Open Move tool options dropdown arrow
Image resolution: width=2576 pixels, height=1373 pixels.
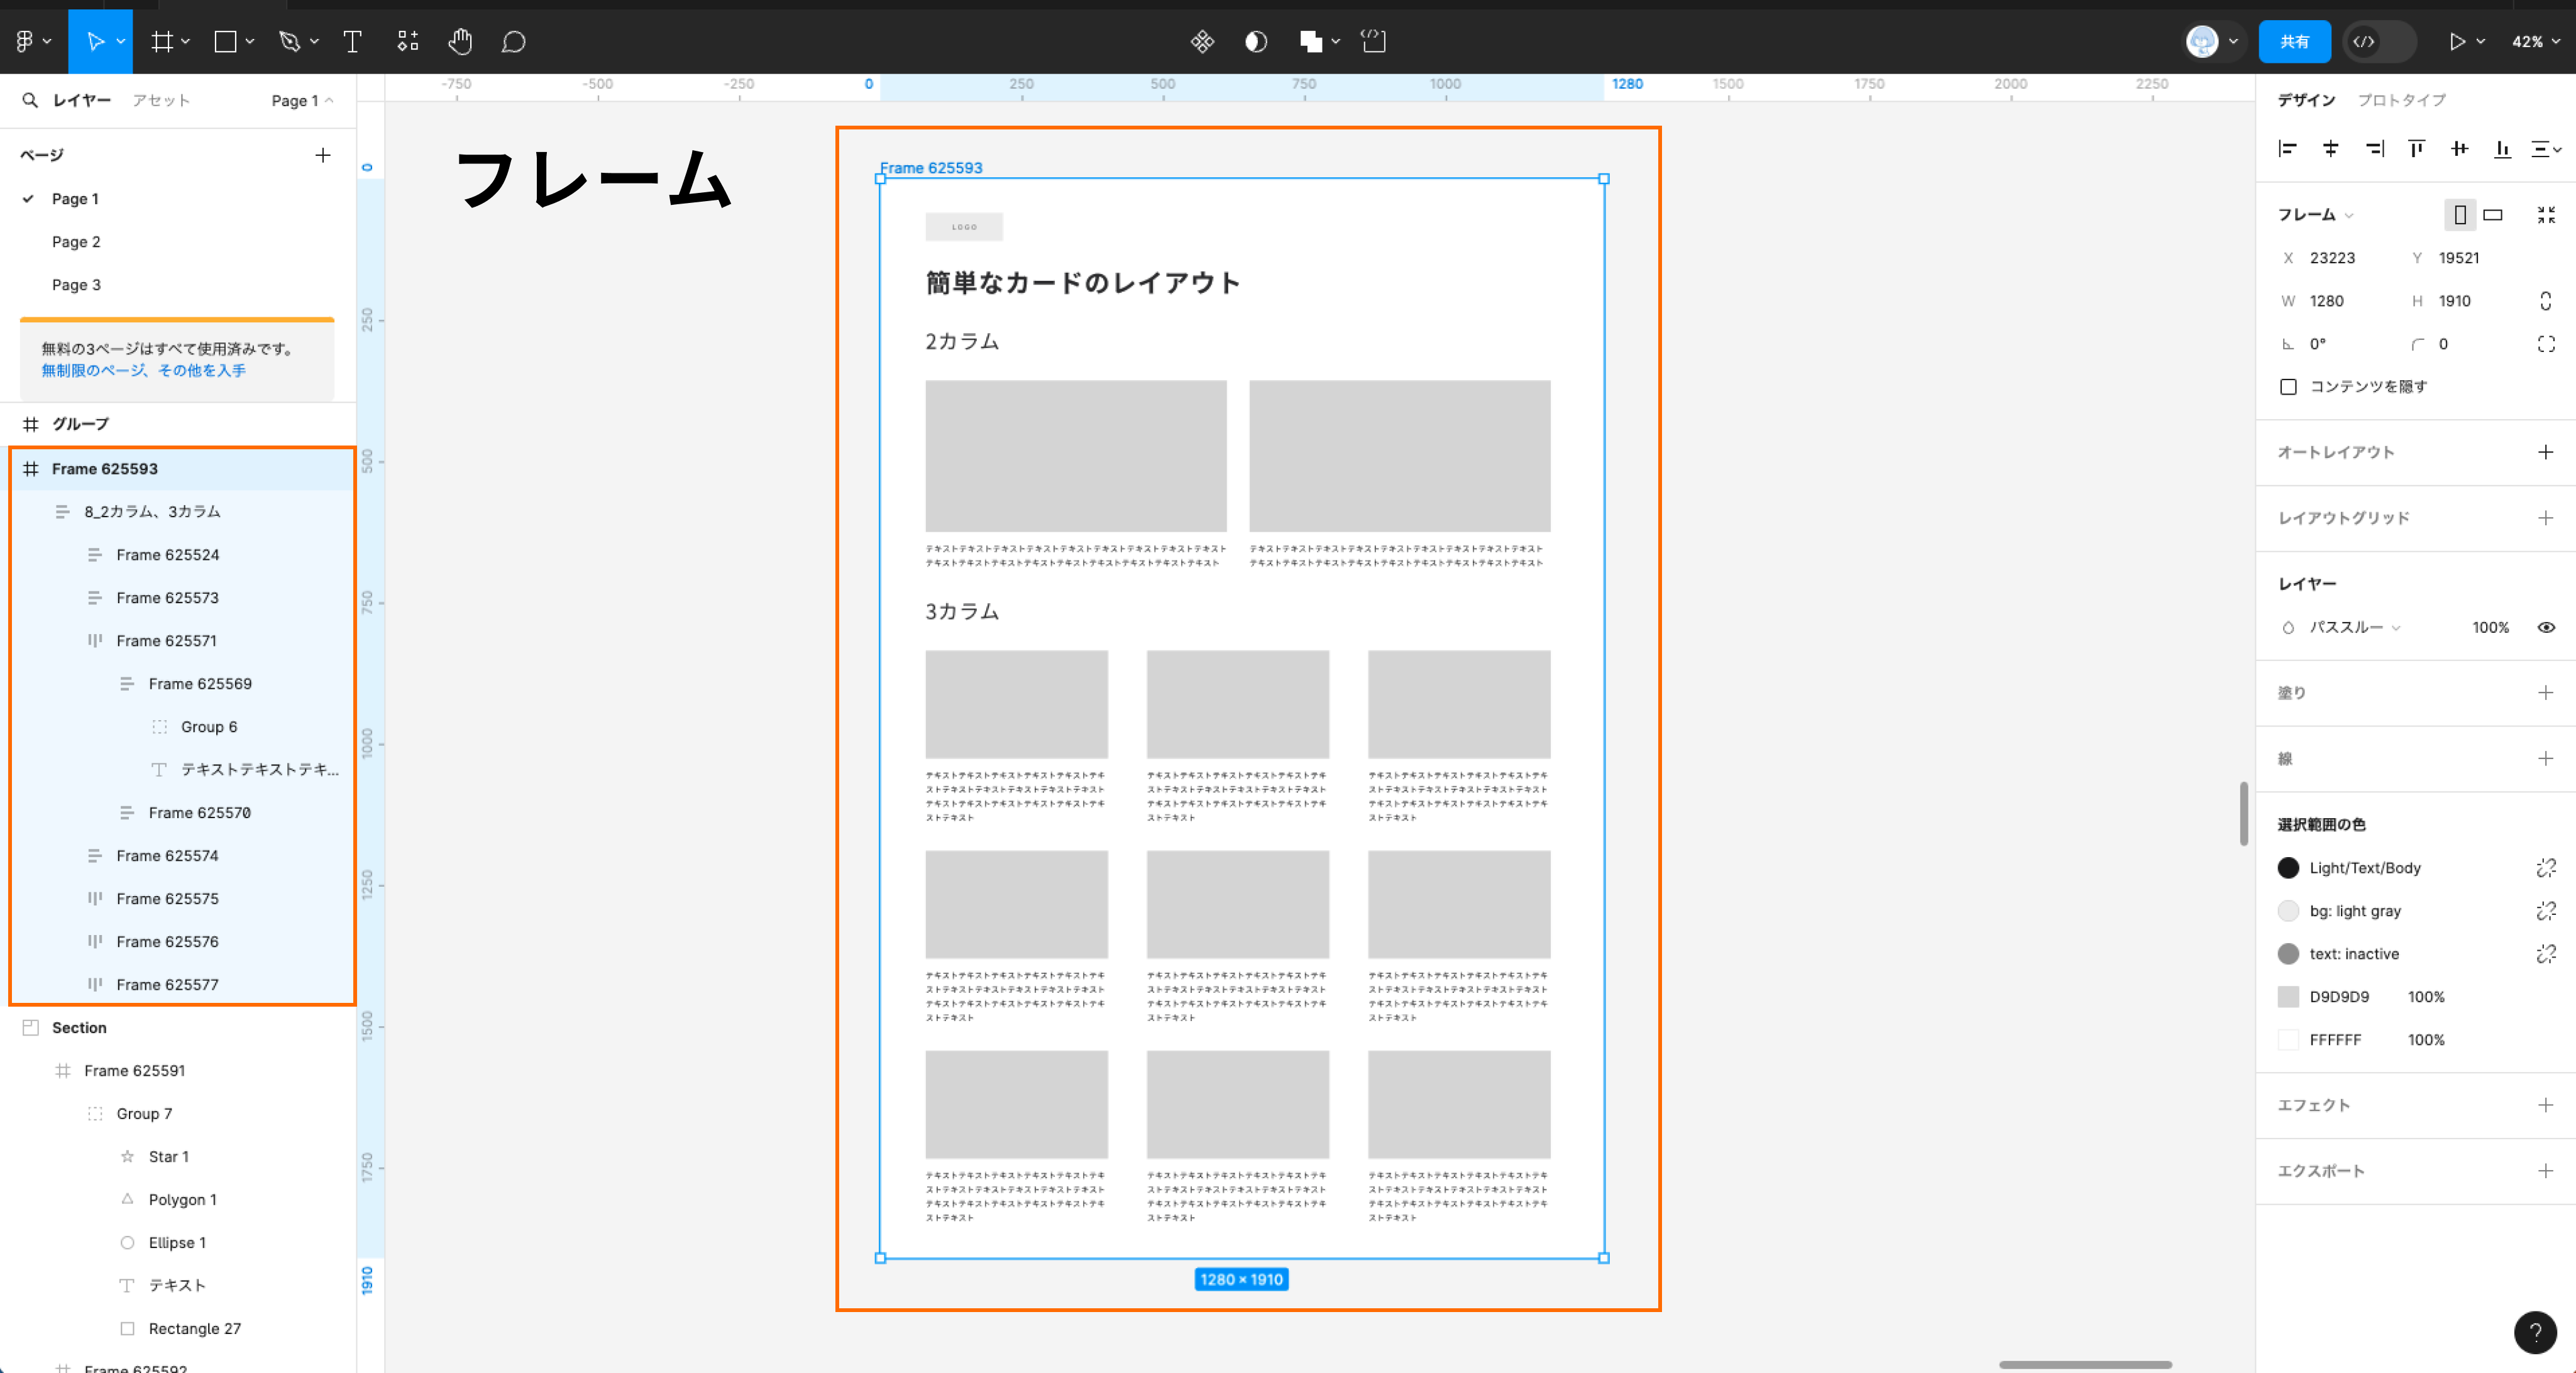click(x=121, y=41)
